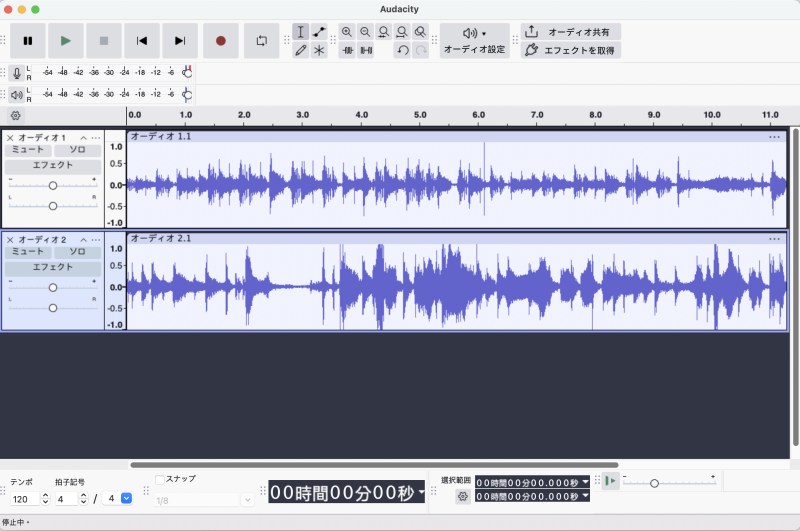Click the tempo stepper arrows
The height and width of the screenshot is (531, 800).
click(x=45, y=499)
